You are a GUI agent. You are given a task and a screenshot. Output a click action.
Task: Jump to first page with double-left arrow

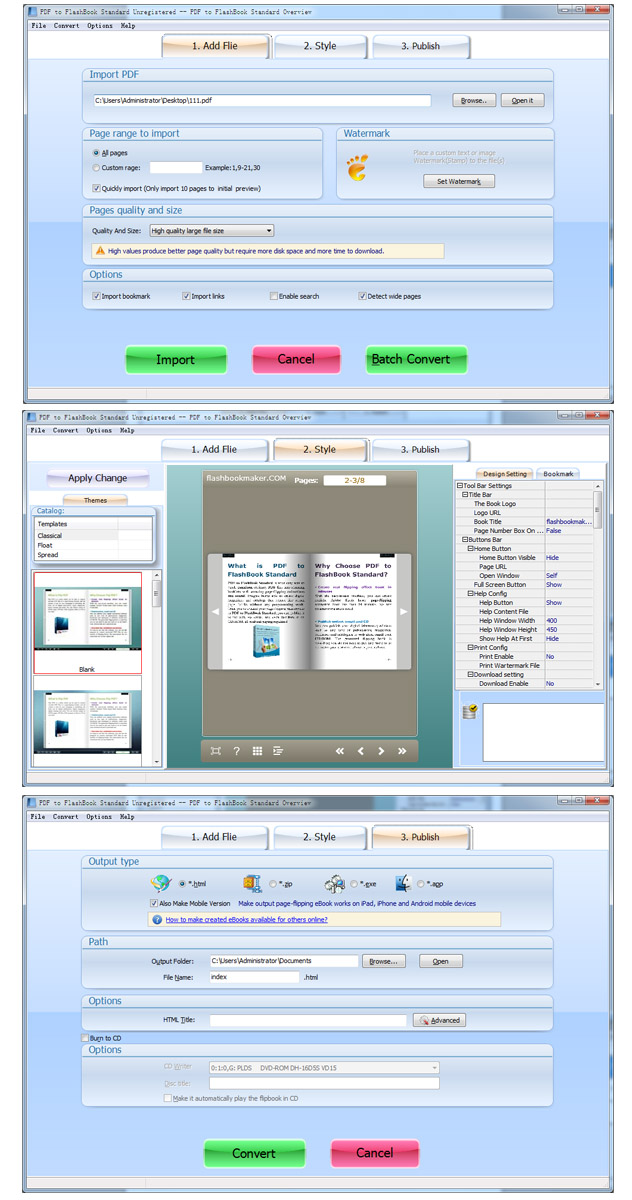click(340, 750)
